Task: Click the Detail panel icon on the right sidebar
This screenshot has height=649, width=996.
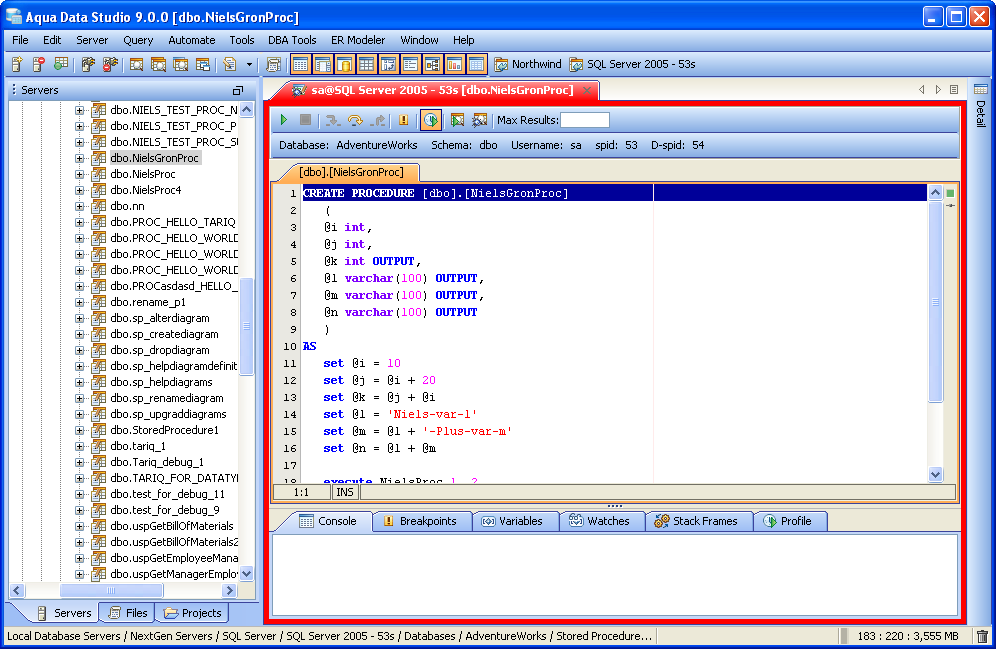Action: tap(980, 90)
